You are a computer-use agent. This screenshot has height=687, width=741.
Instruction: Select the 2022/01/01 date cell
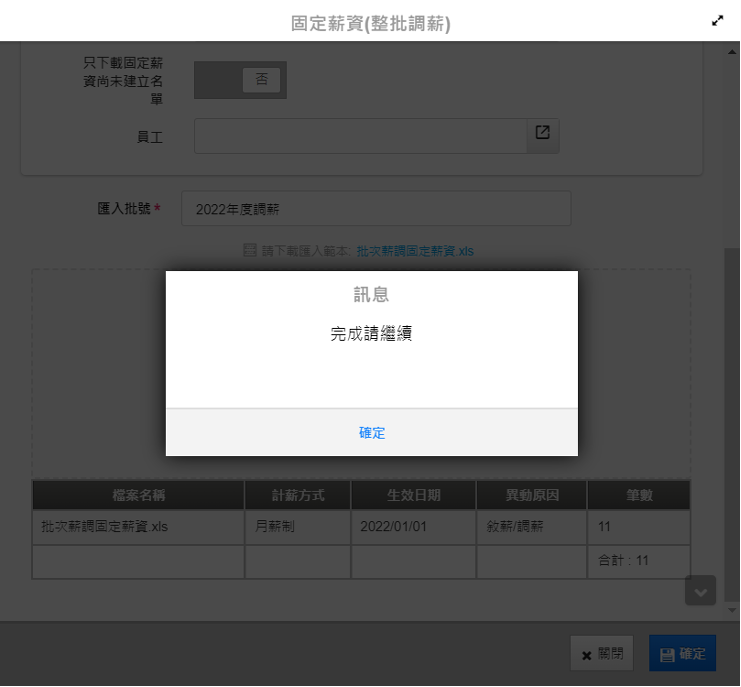pyautogui.click(x=414, y=527)
